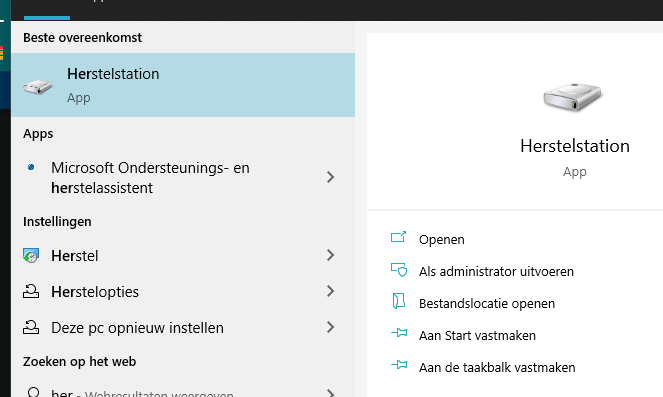Open the Herstelstation best match result
The image size is (663, 397).
pyautogui.click(x=183, y=85)
